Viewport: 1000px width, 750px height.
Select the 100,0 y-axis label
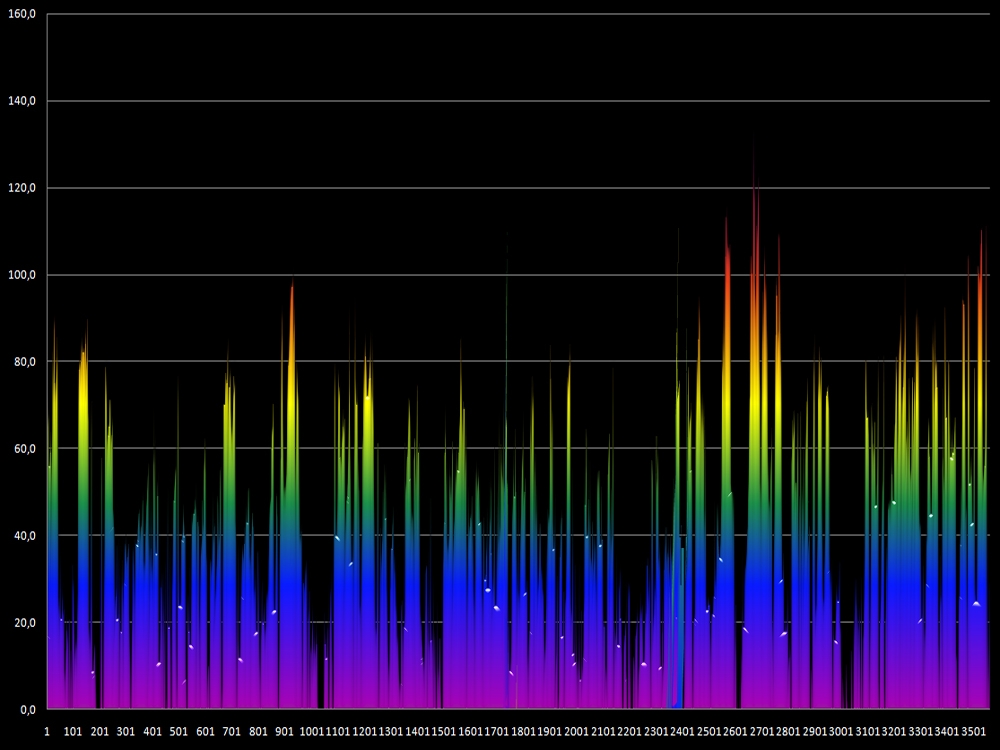click(x=22, y=275)
